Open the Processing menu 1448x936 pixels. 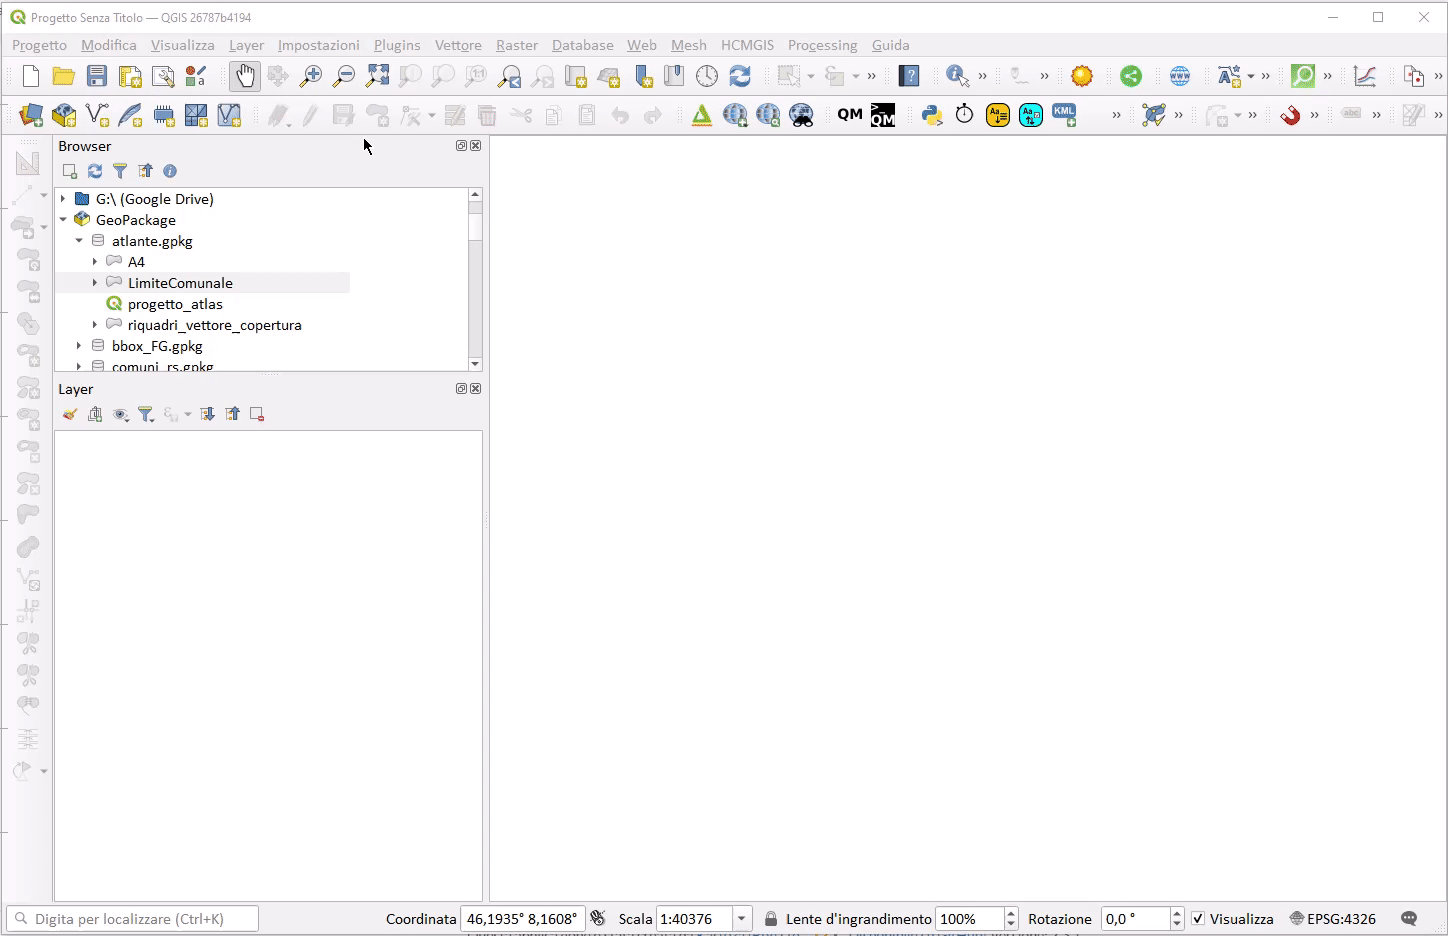point(822,45)
